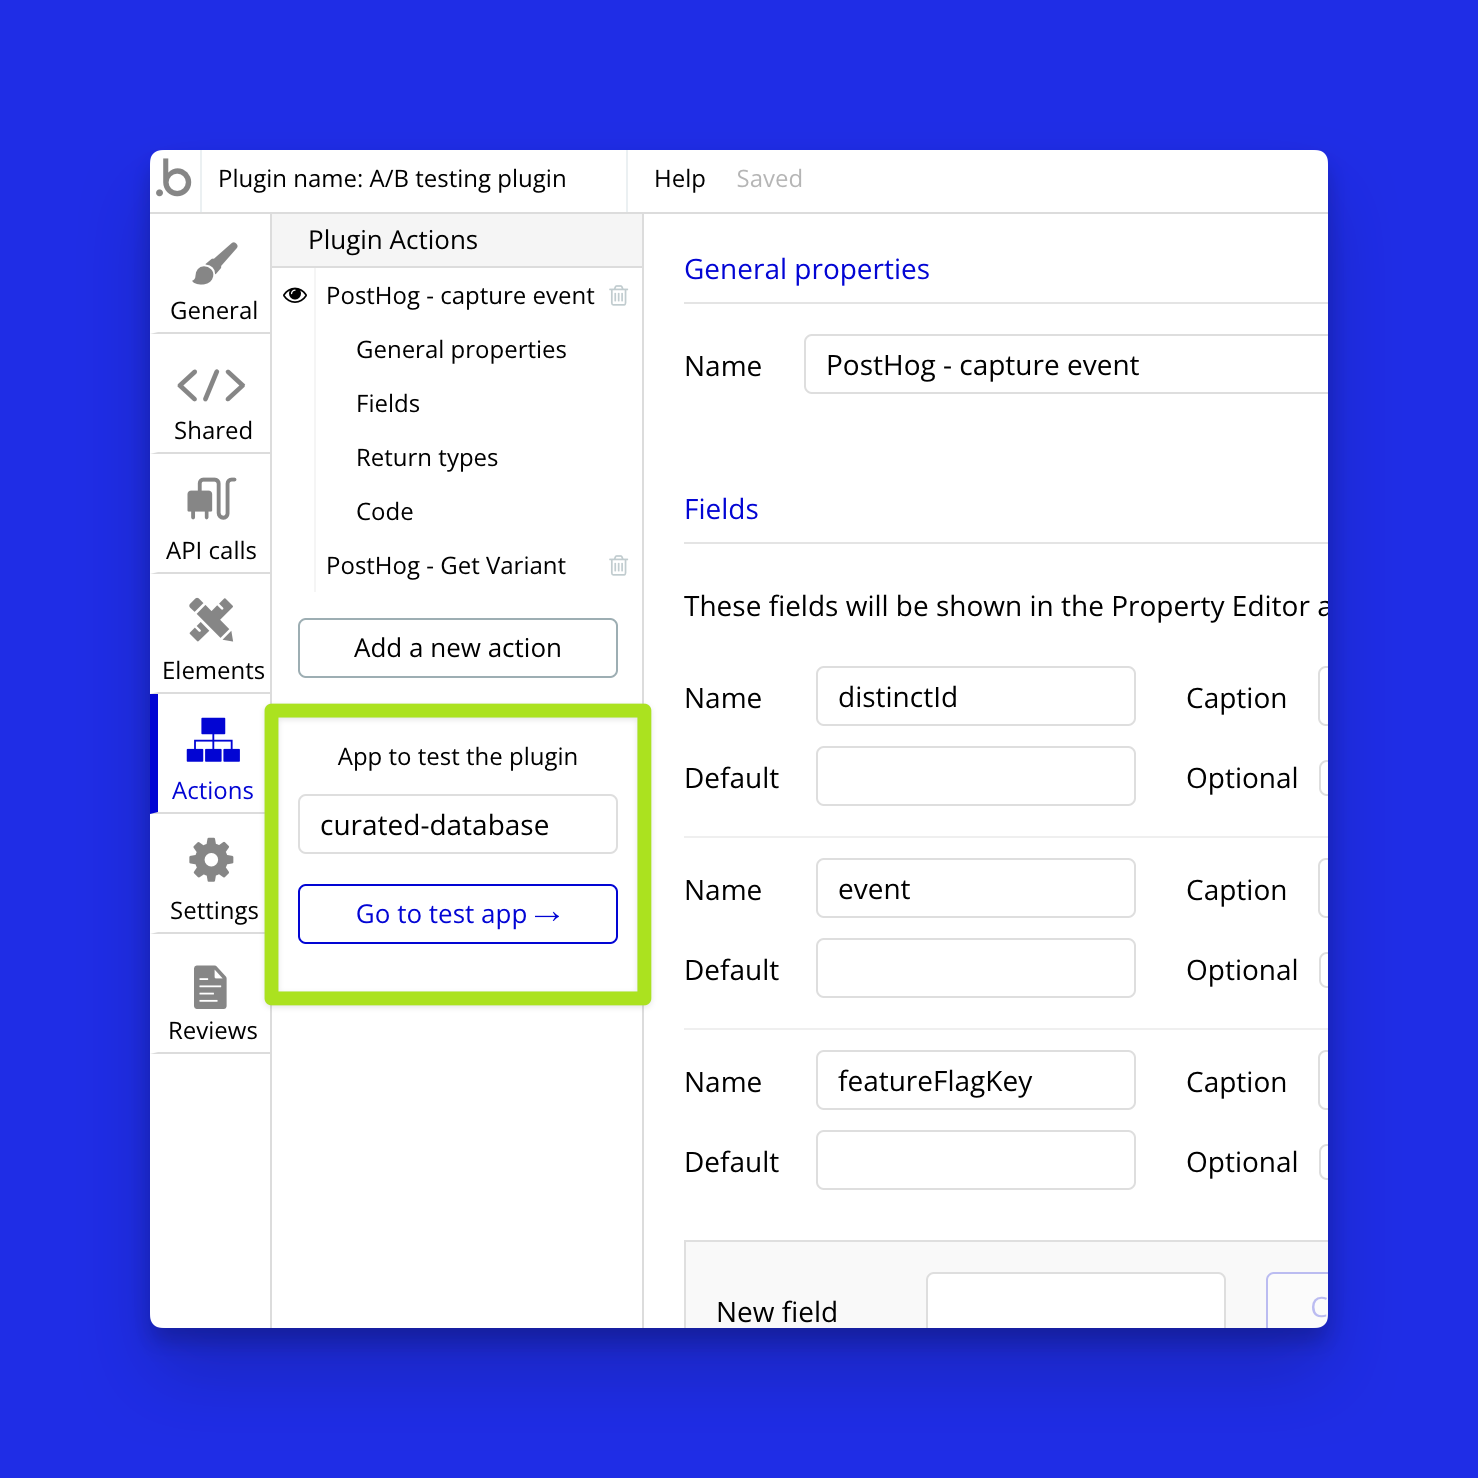1478x1478 pixels.
Task: Click the distinctId field name input
Action: pyautogui.click(x=975, y=697)
